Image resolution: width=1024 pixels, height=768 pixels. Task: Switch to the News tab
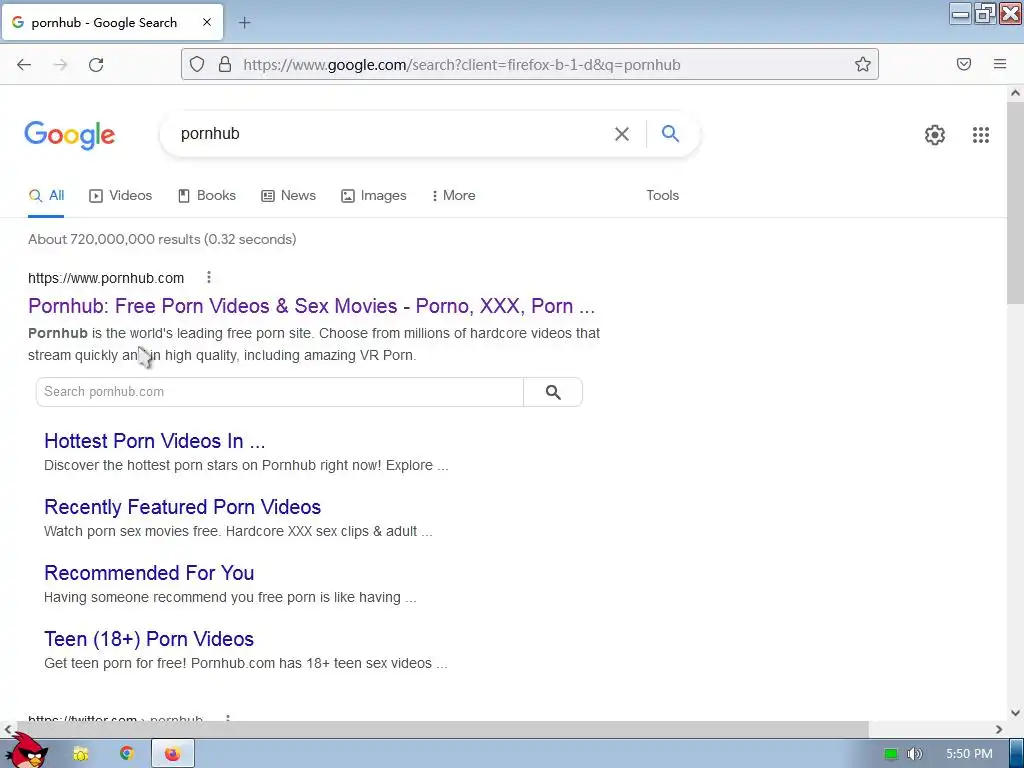pyautogui.click(x=288, y=195)
